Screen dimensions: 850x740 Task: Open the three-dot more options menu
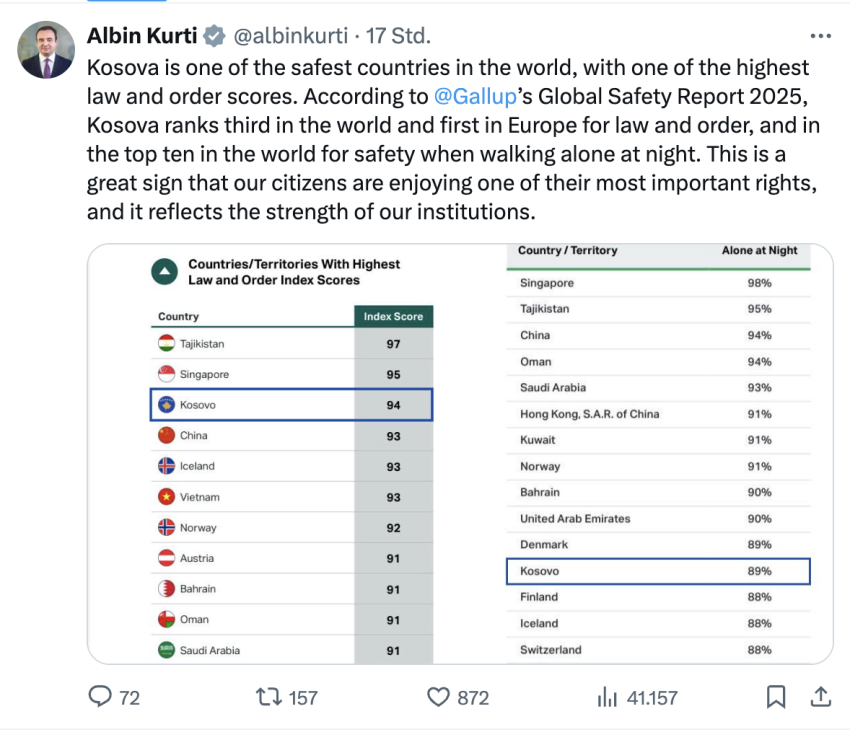820,37
